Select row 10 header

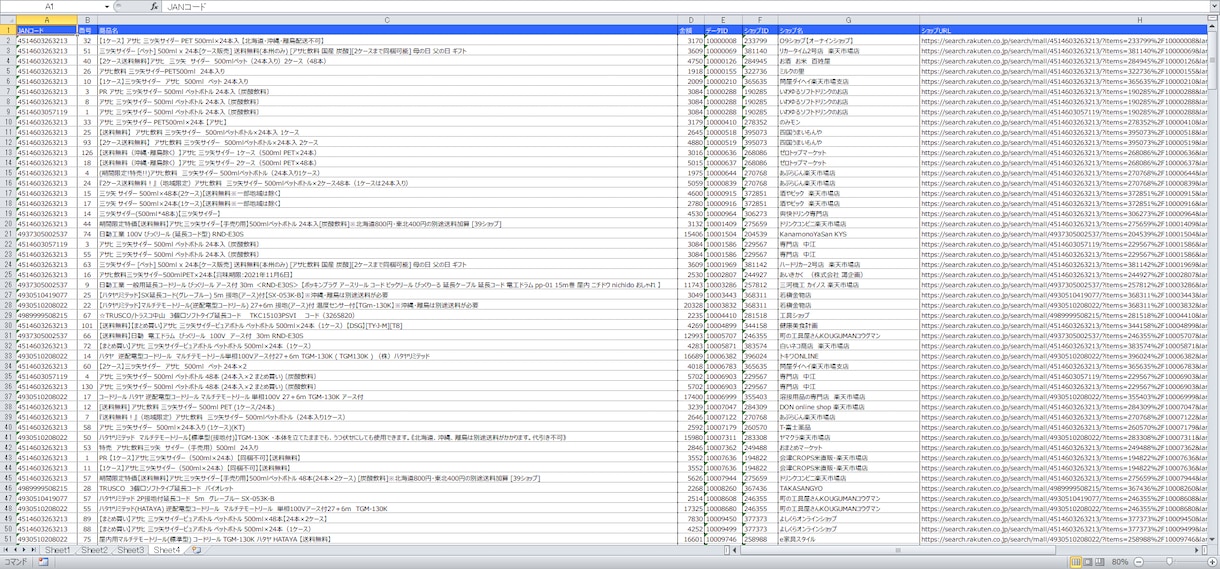pyautogui.click(x=8, y=122)
